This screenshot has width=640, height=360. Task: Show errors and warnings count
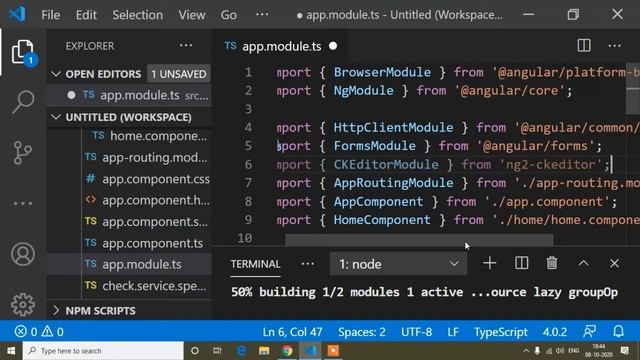pos(39,331)
